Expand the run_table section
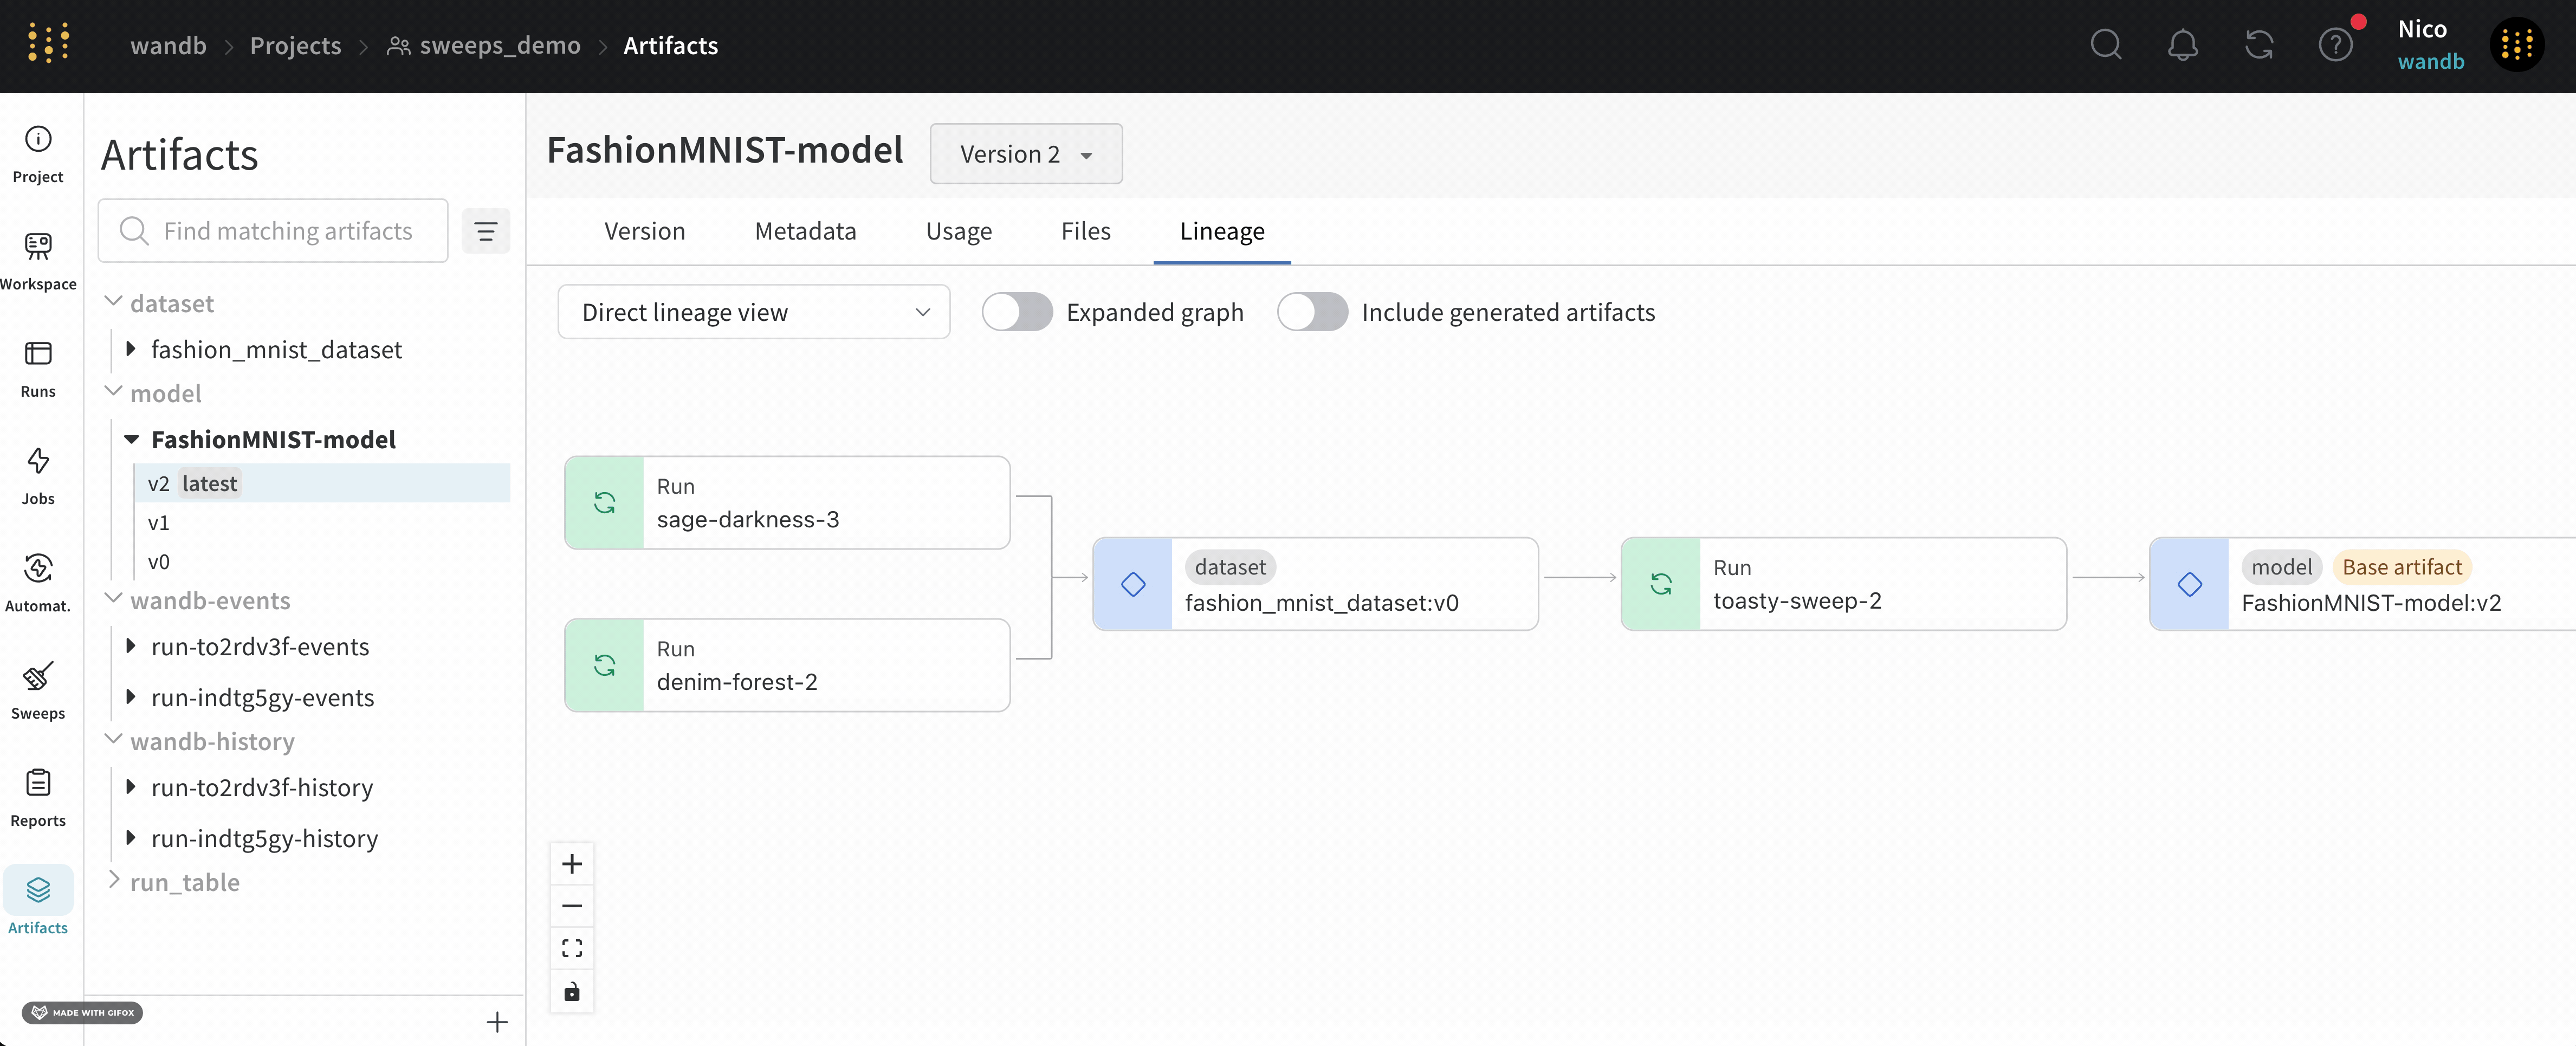The width and height of the screenshot is (2576, 1046). 114,881
